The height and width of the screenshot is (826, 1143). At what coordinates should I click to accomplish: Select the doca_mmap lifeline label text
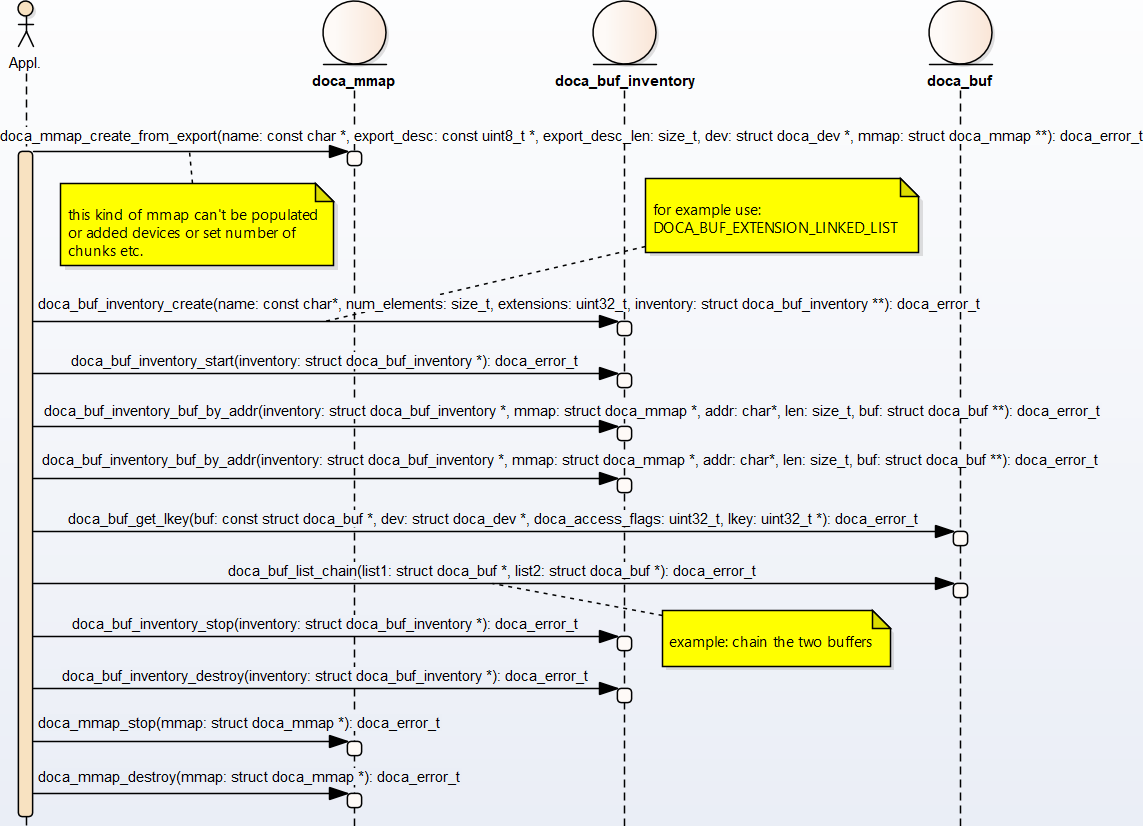click(354, 81)
